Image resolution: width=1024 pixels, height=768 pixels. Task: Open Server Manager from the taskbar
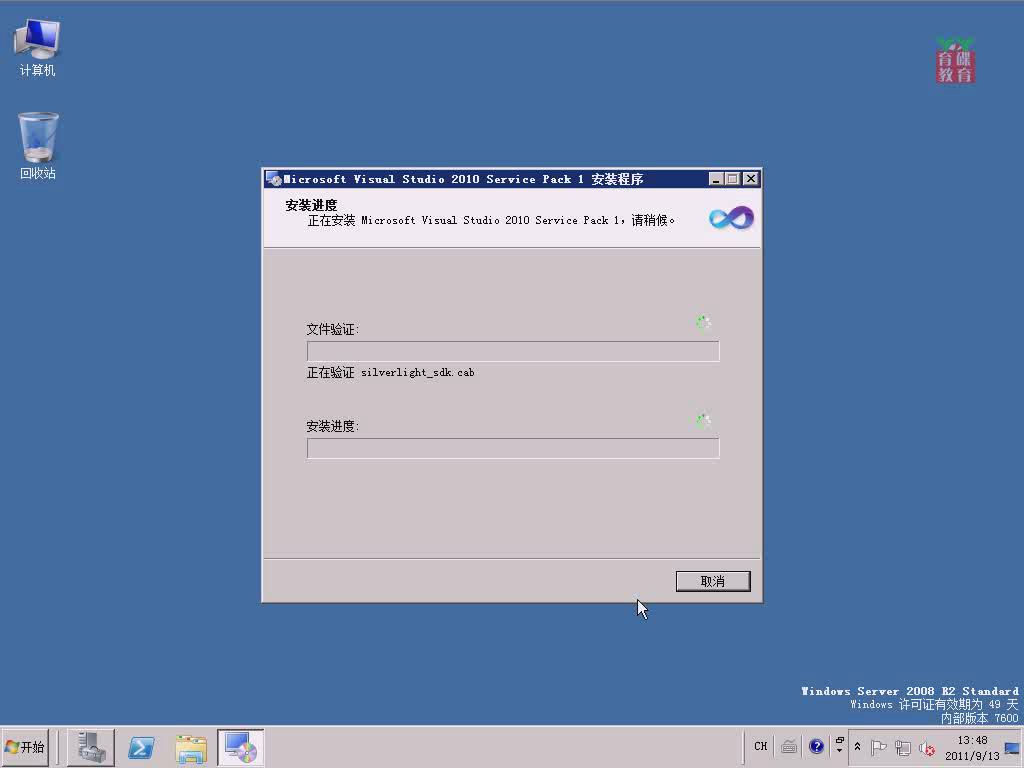(x=91, y=747)
